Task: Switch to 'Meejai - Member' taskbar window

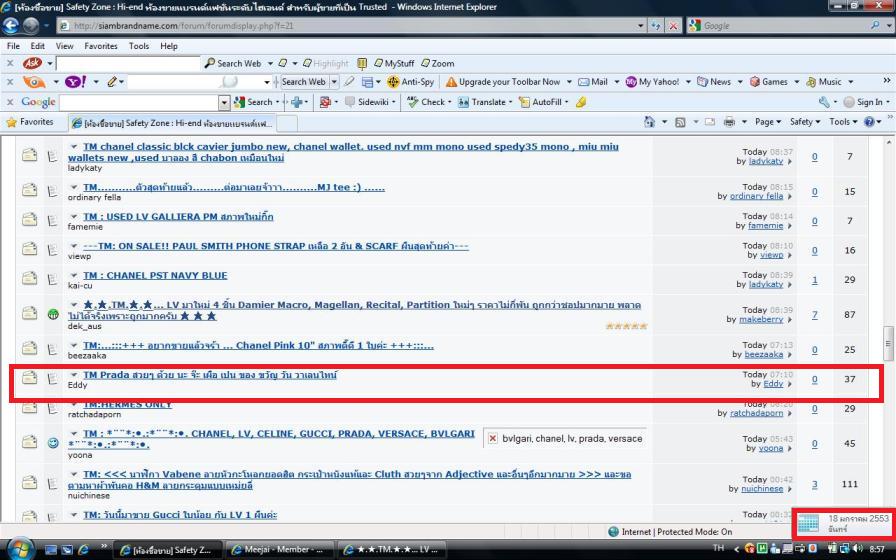Action: (x=280, y=550)
